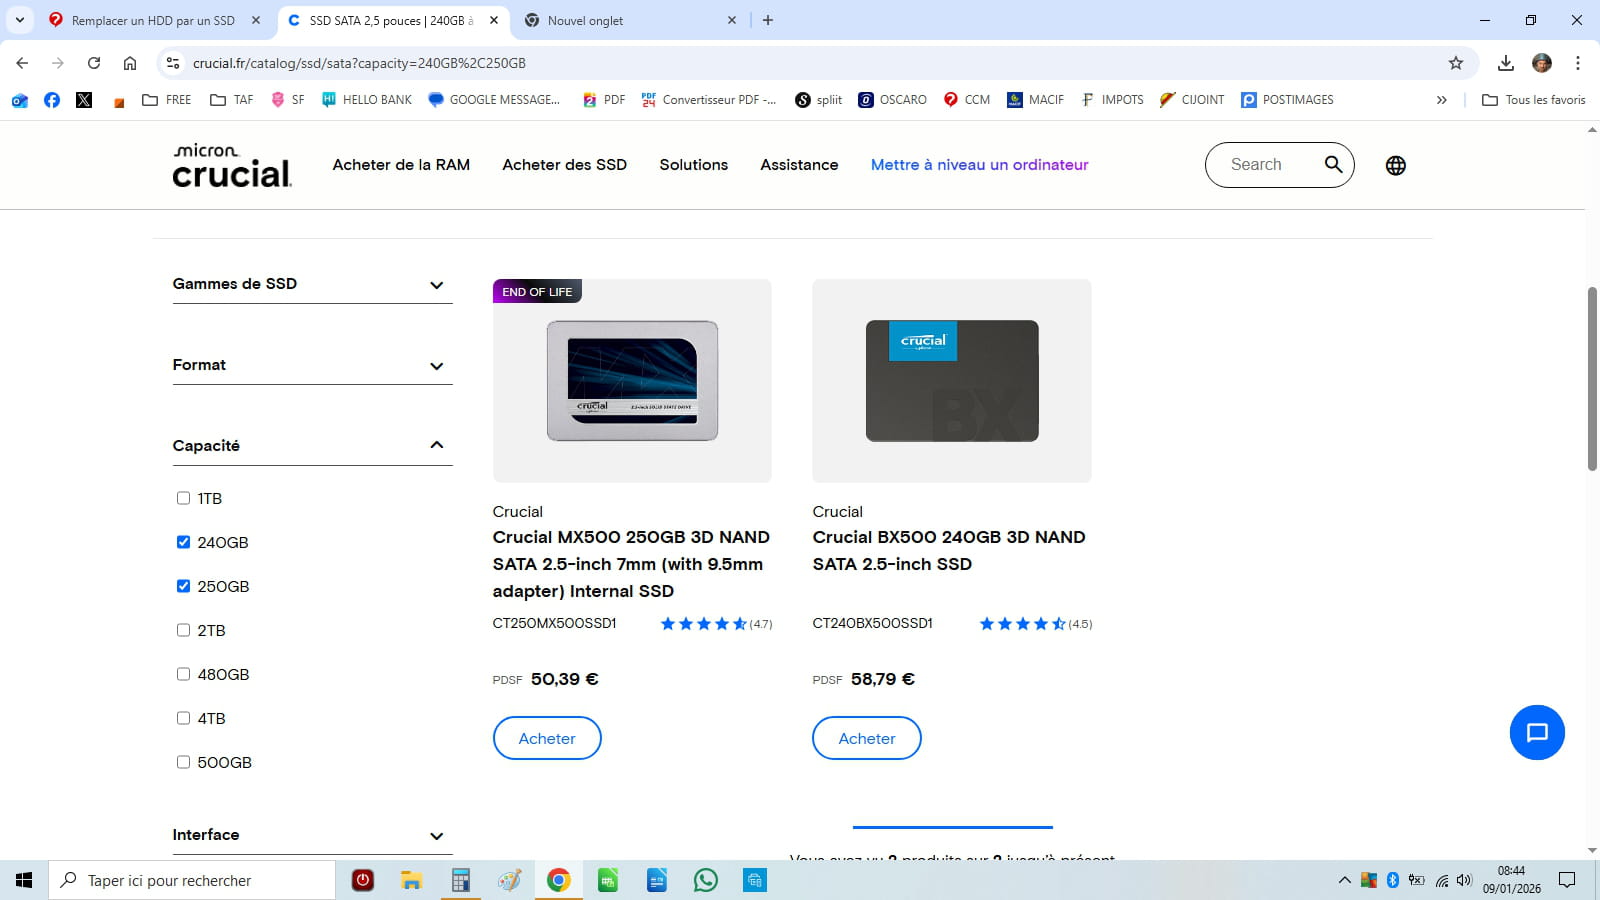
Task: Click Acheter for the MX500 250GB SSD
Action: [547, 738]
